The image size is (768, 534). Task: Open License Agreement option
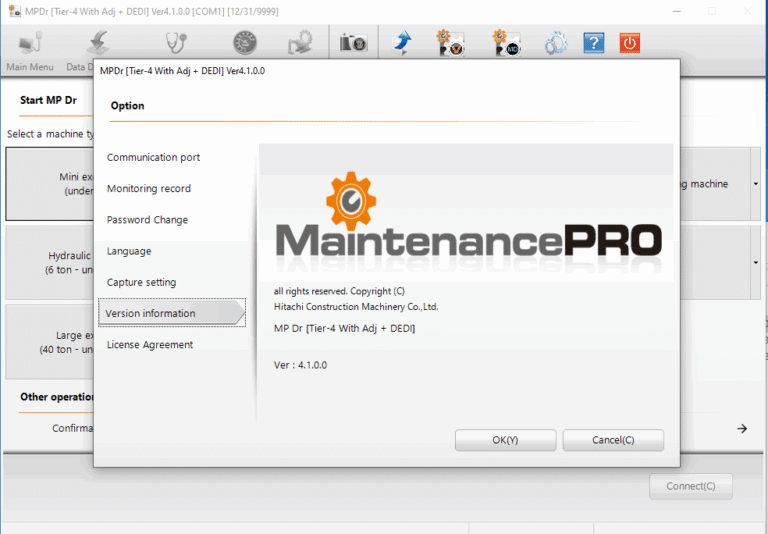coord(150,345)
